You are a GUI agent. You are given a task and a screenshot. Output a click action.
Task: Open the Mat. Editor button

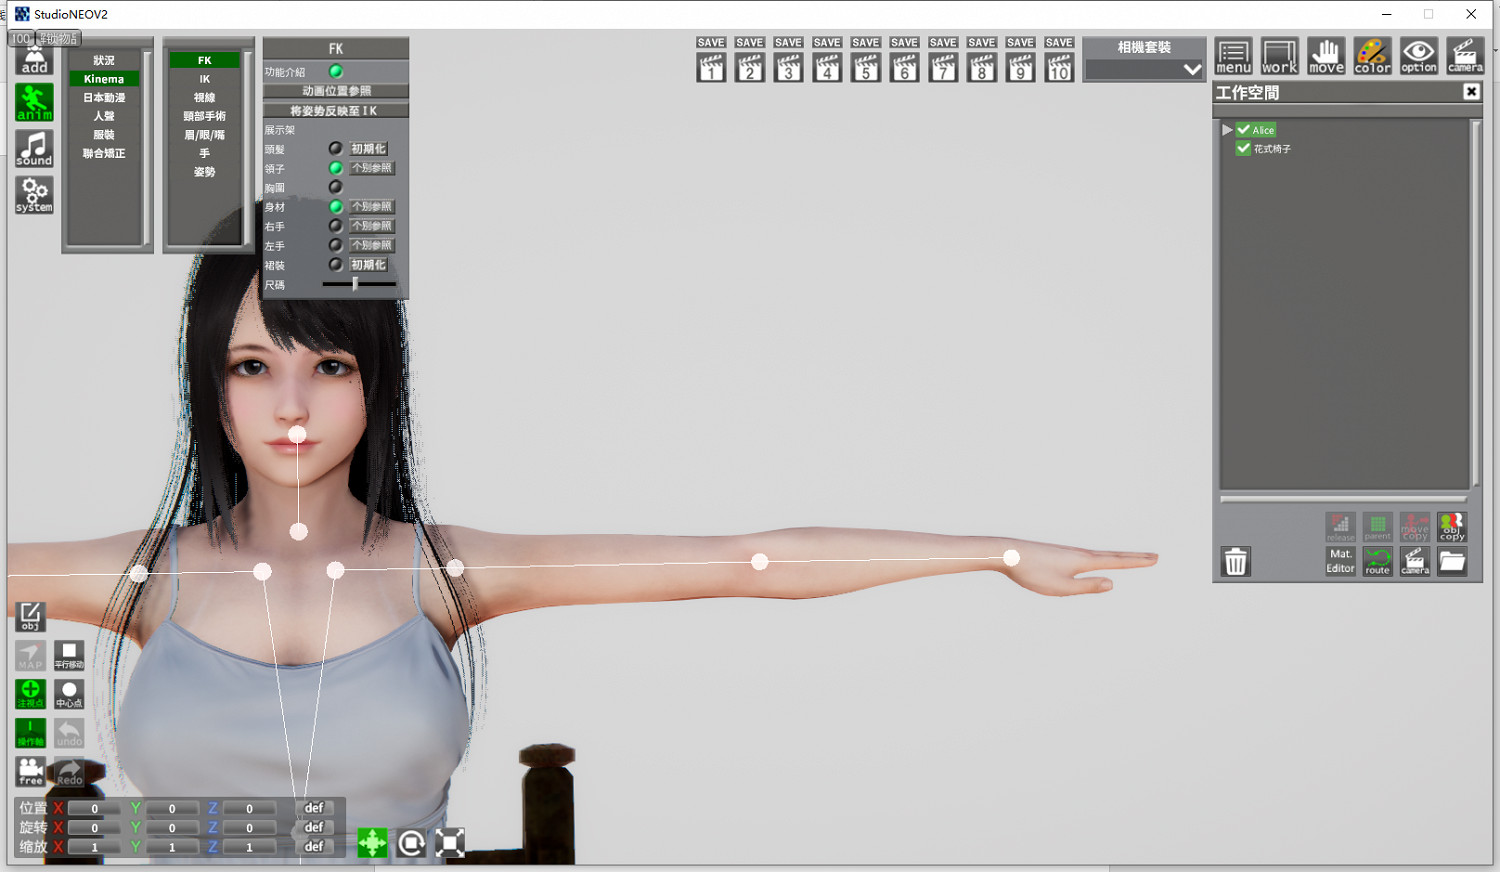click(1340, 561)
